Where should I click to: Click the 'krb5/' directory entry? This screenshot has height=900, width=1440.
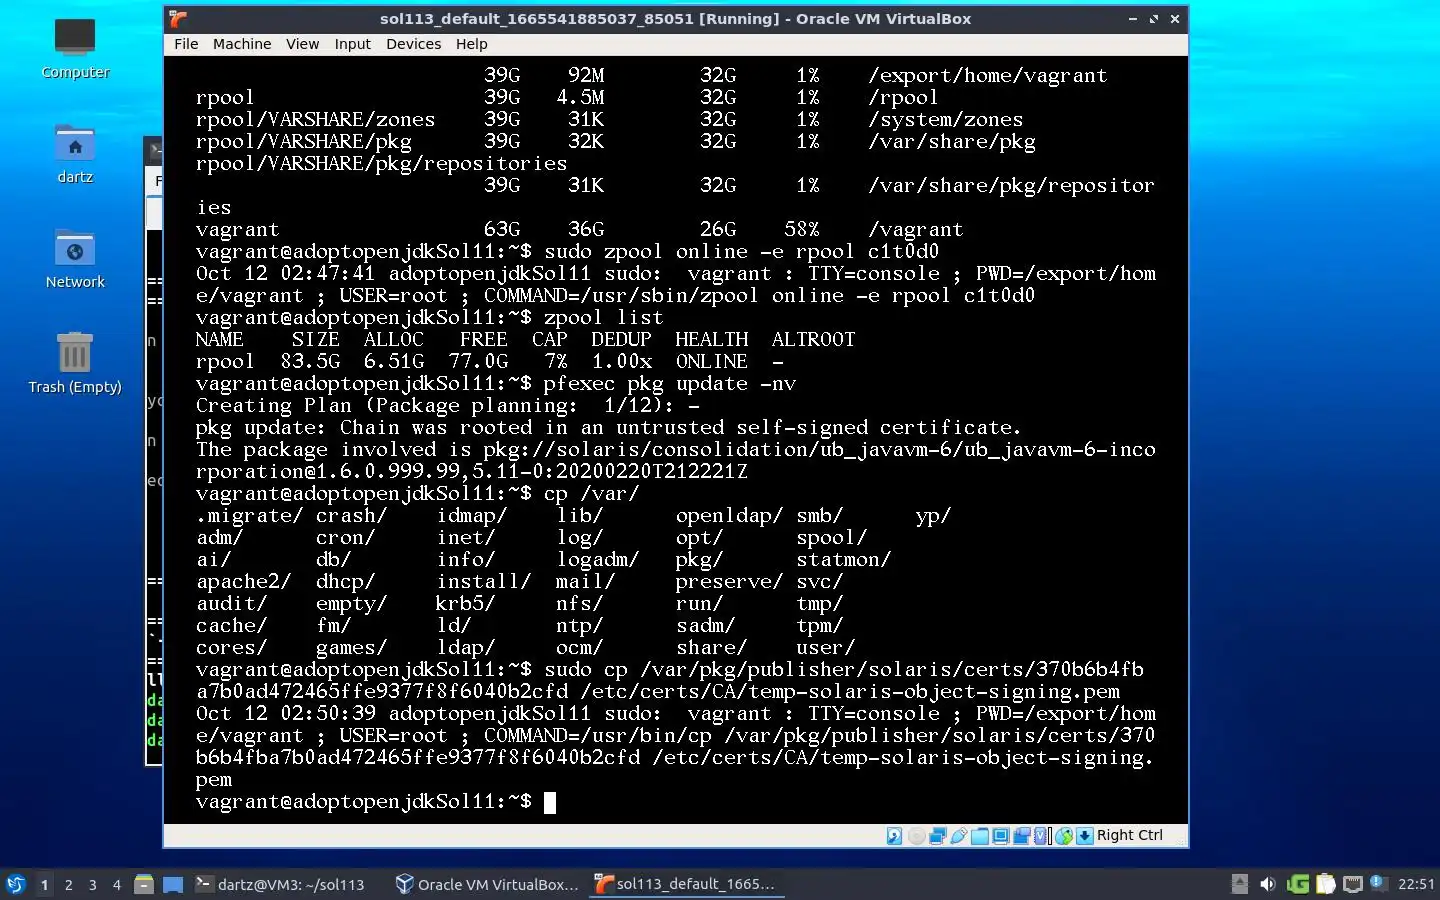[x=466, y=603]
